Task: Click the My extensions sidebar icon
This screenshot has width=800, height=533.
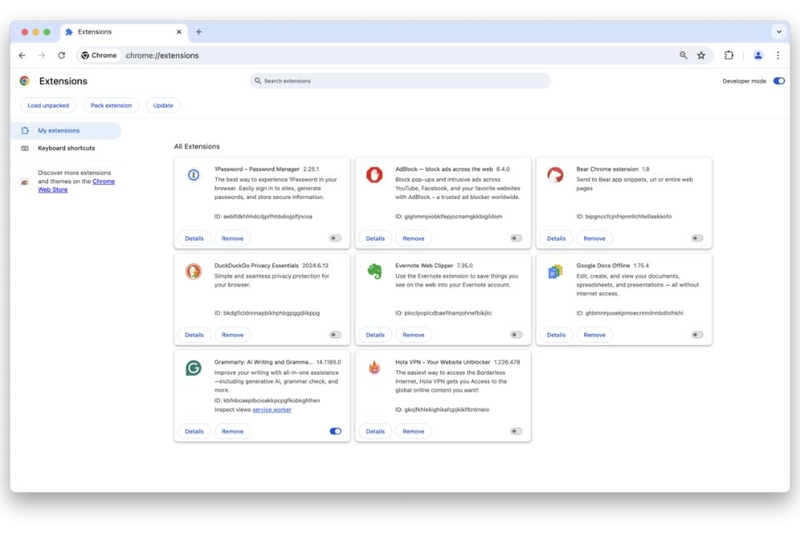Action: (24, 131)
